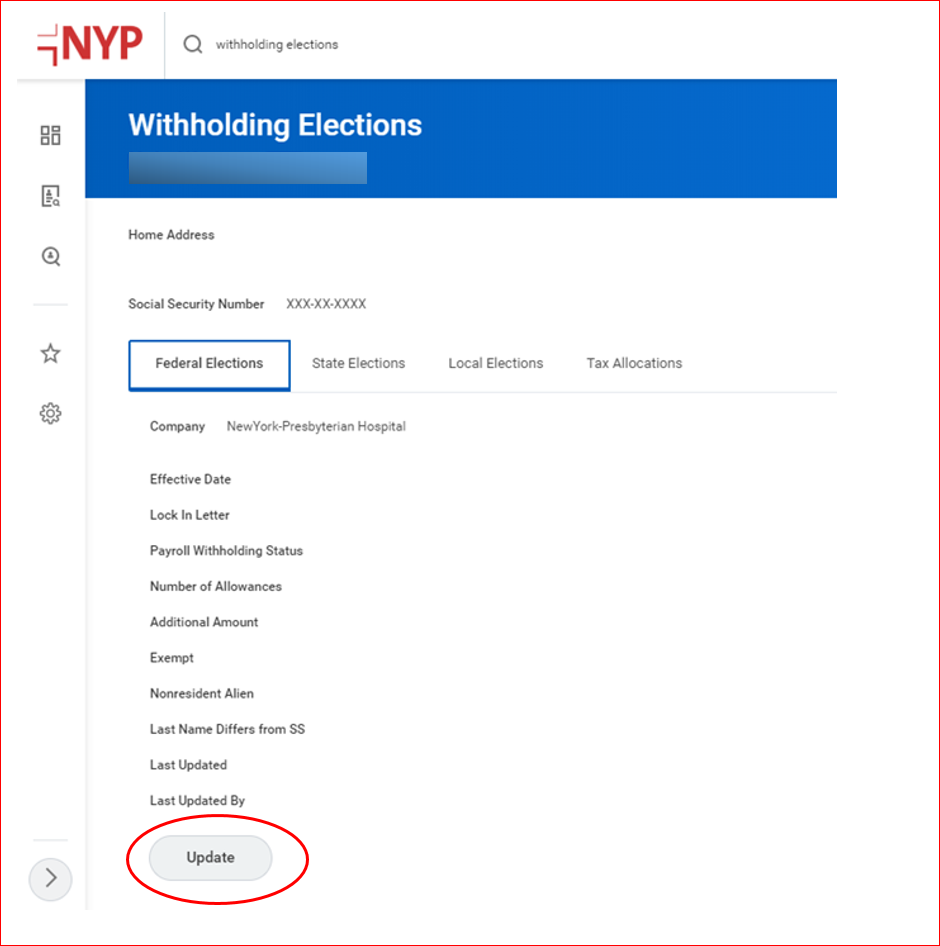Click the circular magnifier icon in sidebar
940x946 pixels.
50,257
